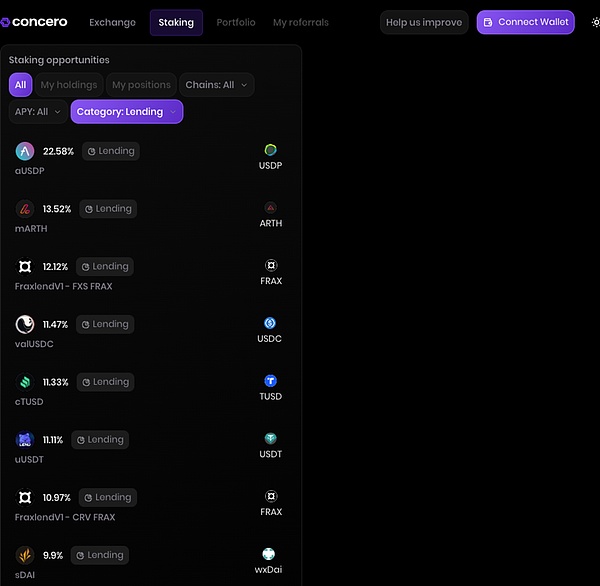
Task: Click the valUSDC protocol icon
Action: 25,324
